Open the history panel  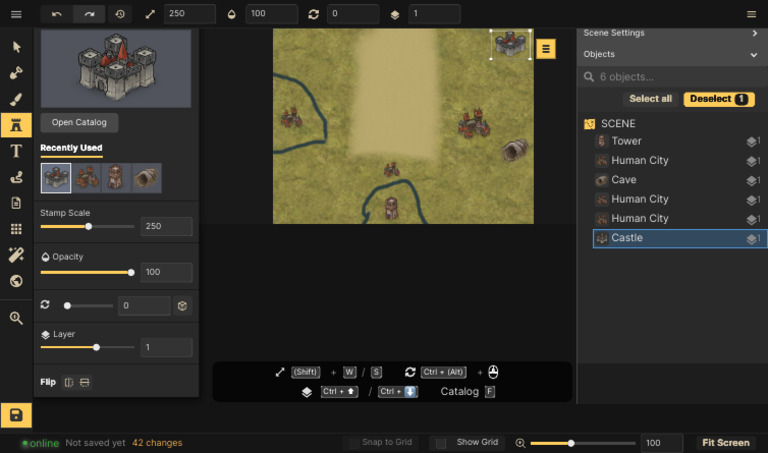pos(120,14)
